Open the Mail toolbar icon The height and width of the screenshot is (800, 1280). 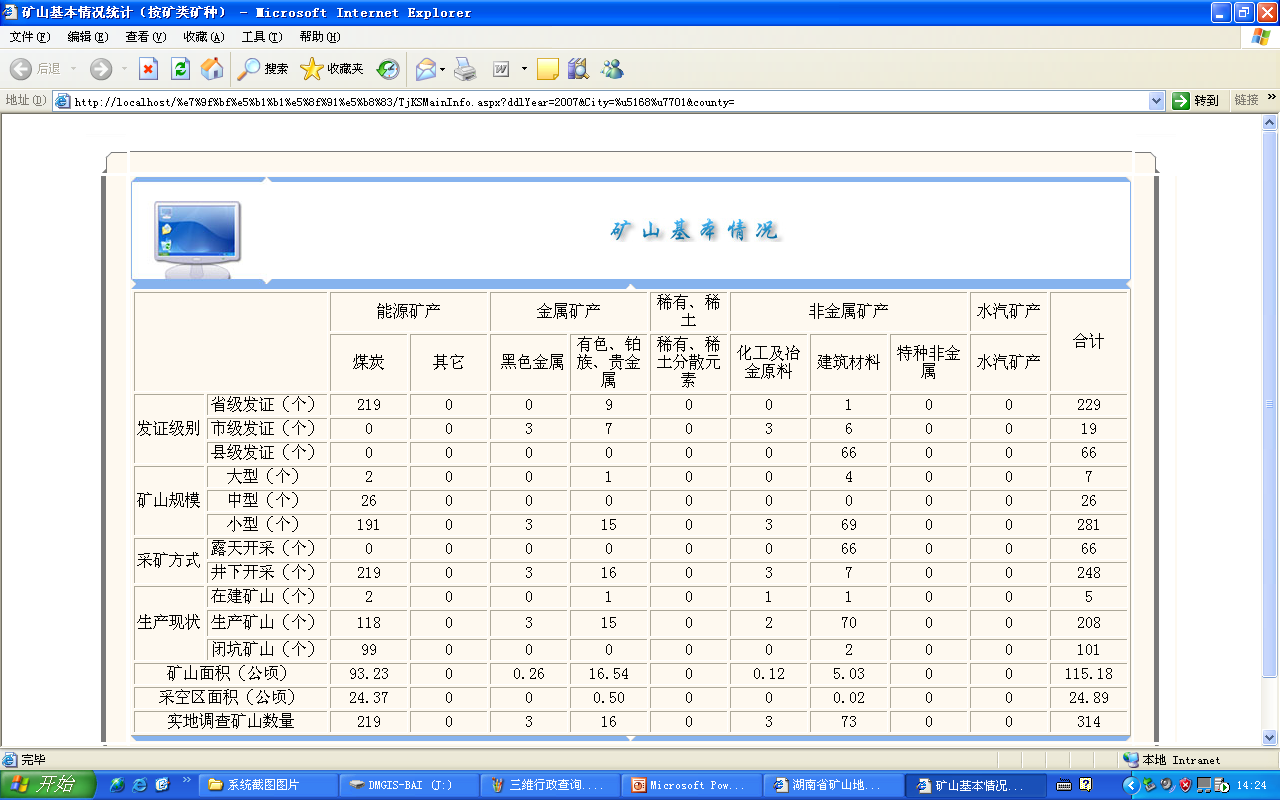(425, 69)
